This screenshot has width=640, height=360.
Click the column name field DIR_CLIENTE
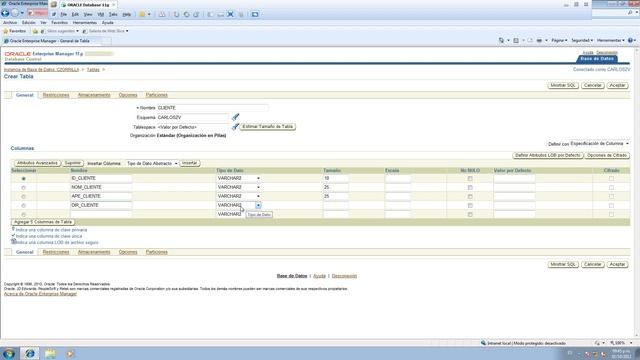click(x=101, y=205)
